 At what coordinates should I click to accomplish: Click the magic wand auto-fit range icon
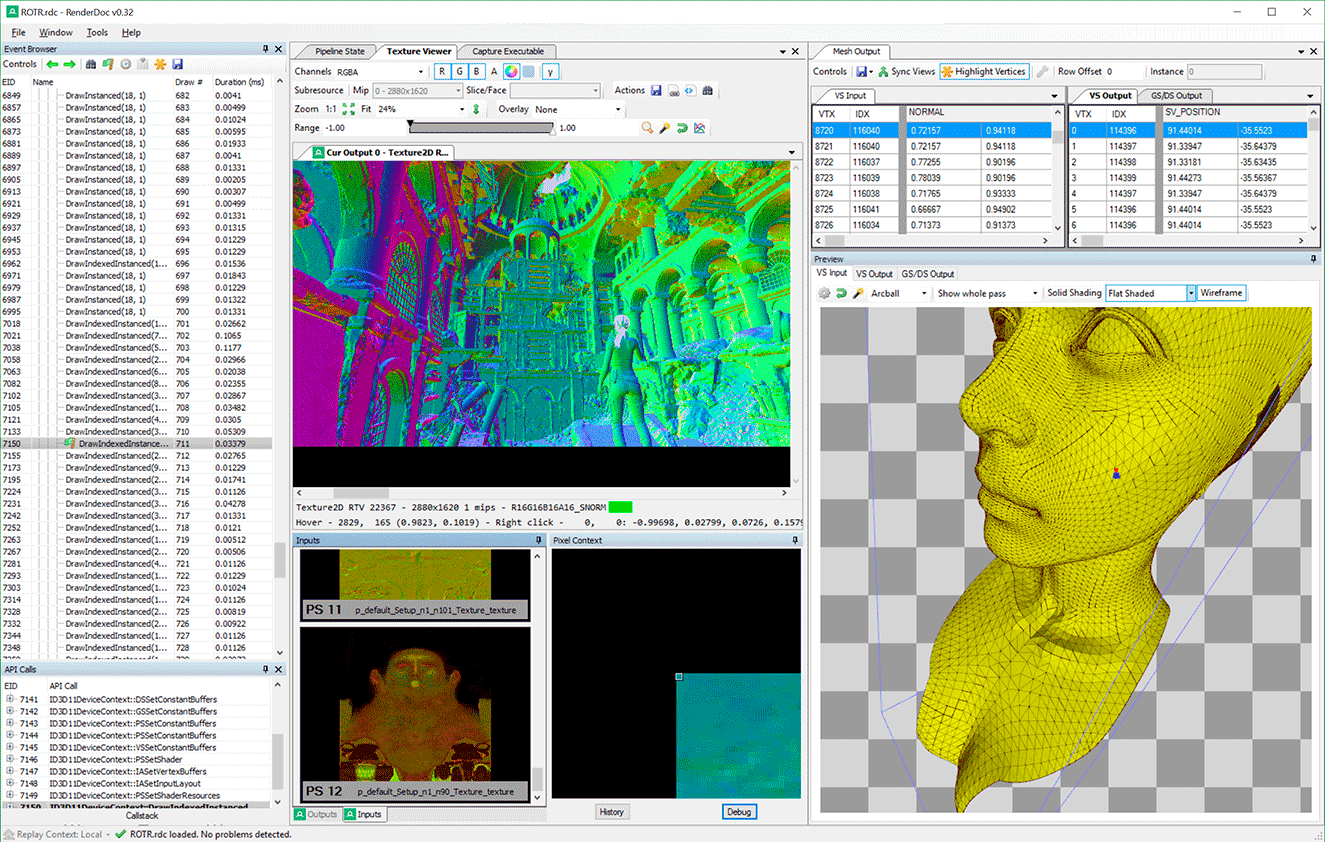tap(665, 128)
